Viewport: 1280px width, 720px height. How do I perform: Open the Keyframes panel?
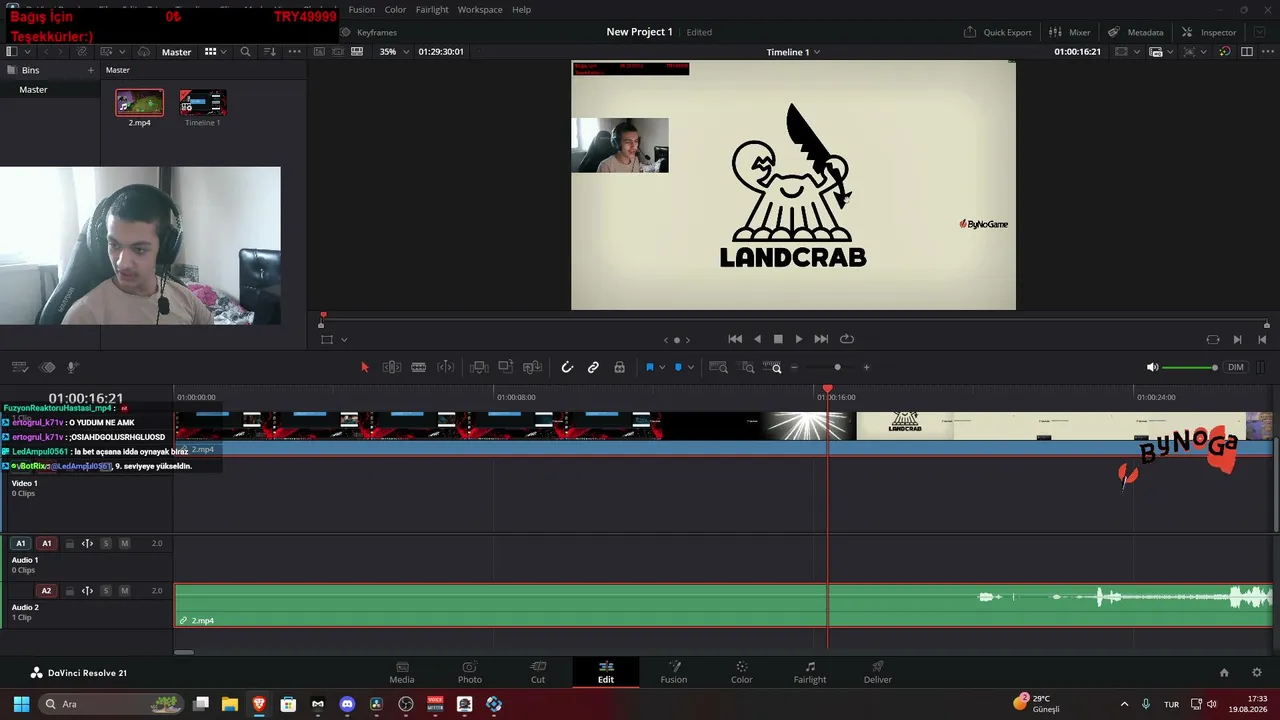369,32
